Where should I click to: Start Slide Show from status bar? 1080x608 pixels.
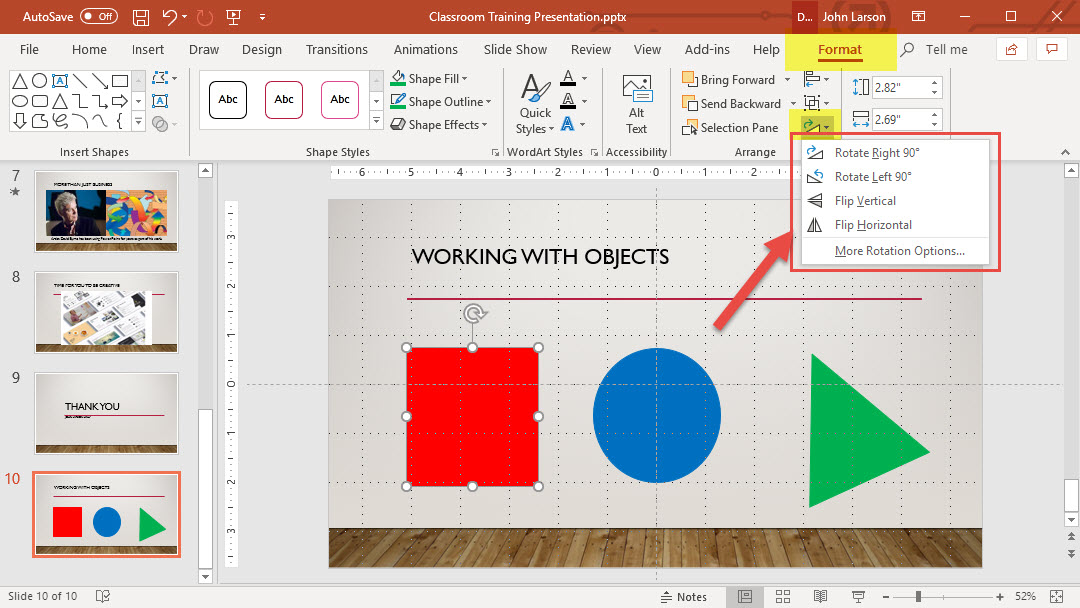click(x=856, y=597)
